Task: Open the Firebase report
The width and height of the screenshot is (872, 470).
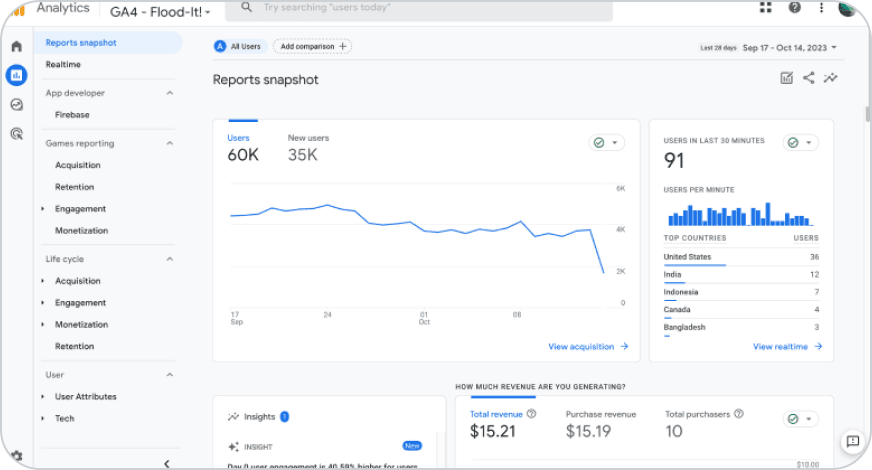Action: [72, 115]
